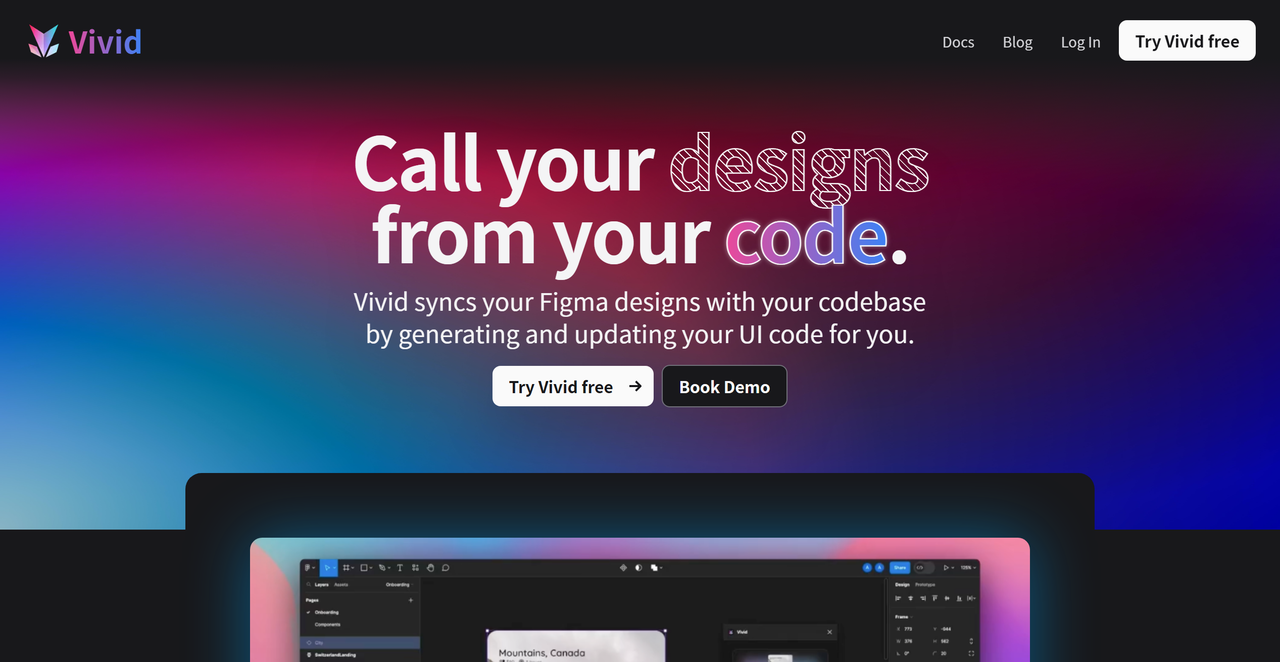This screenshot has height=662, width=1280.
Task: Select the Pen tool in Figma preview
Action: 384,567
